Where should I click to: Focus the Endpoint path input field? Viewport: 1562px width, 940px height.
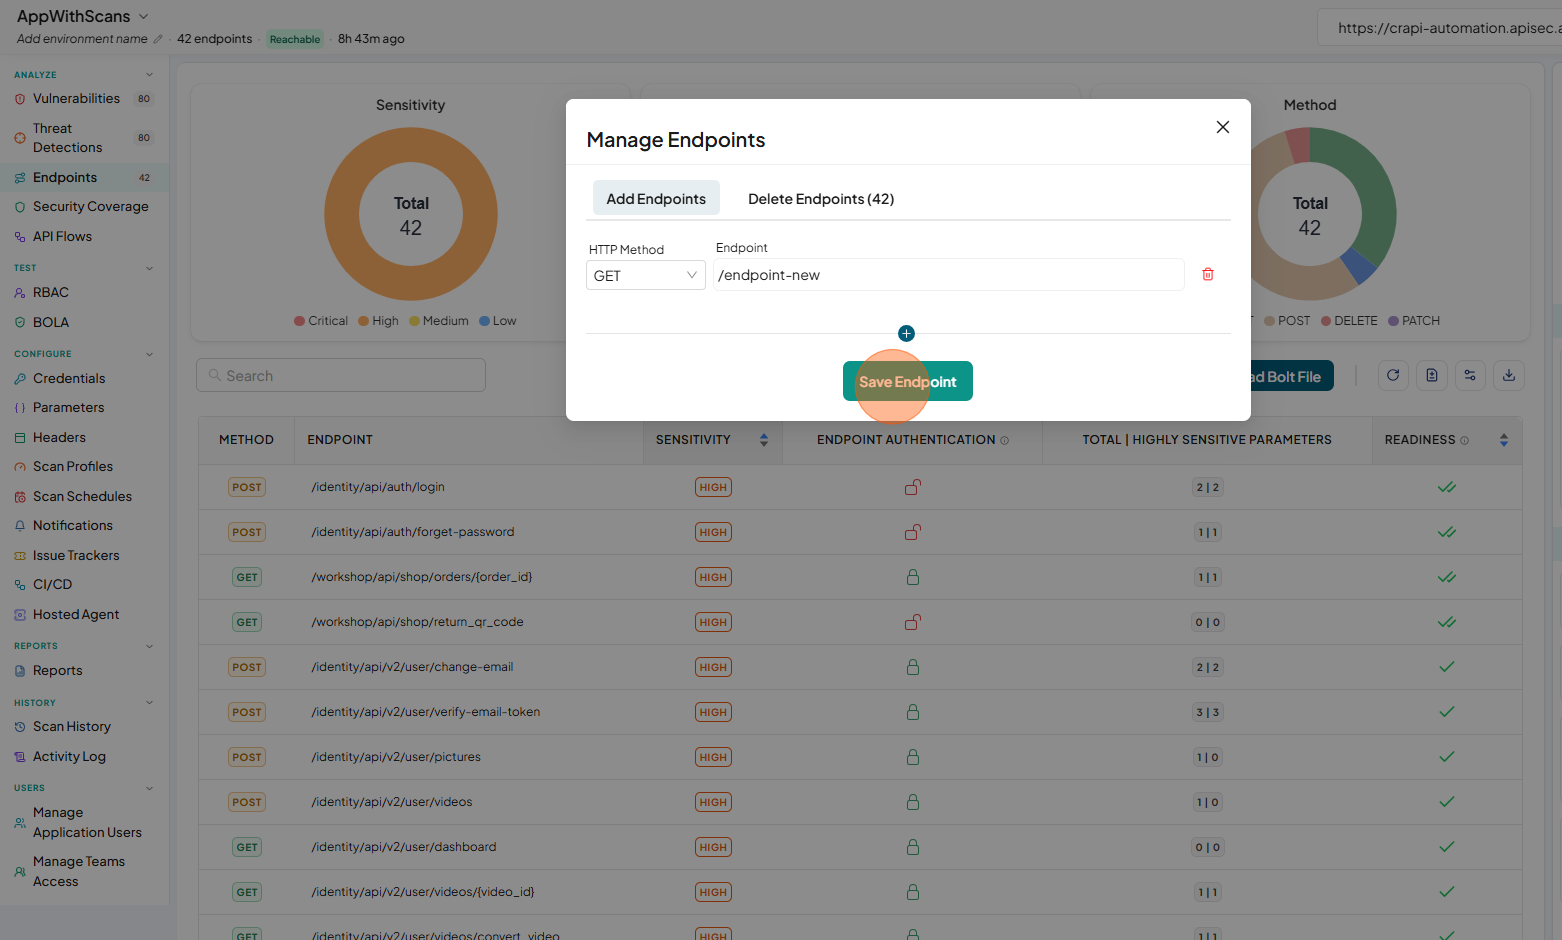coord(949,275)
